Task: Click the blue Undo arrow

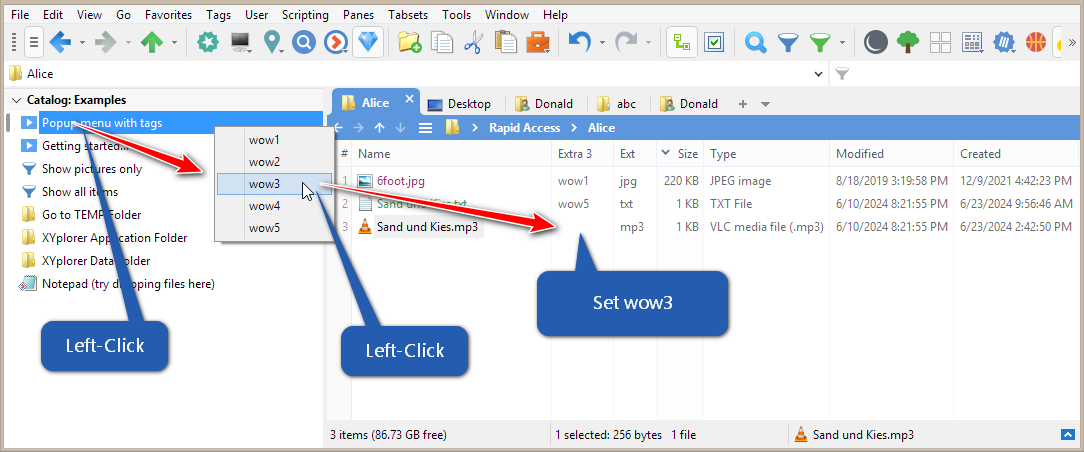Action: [579, 43]
